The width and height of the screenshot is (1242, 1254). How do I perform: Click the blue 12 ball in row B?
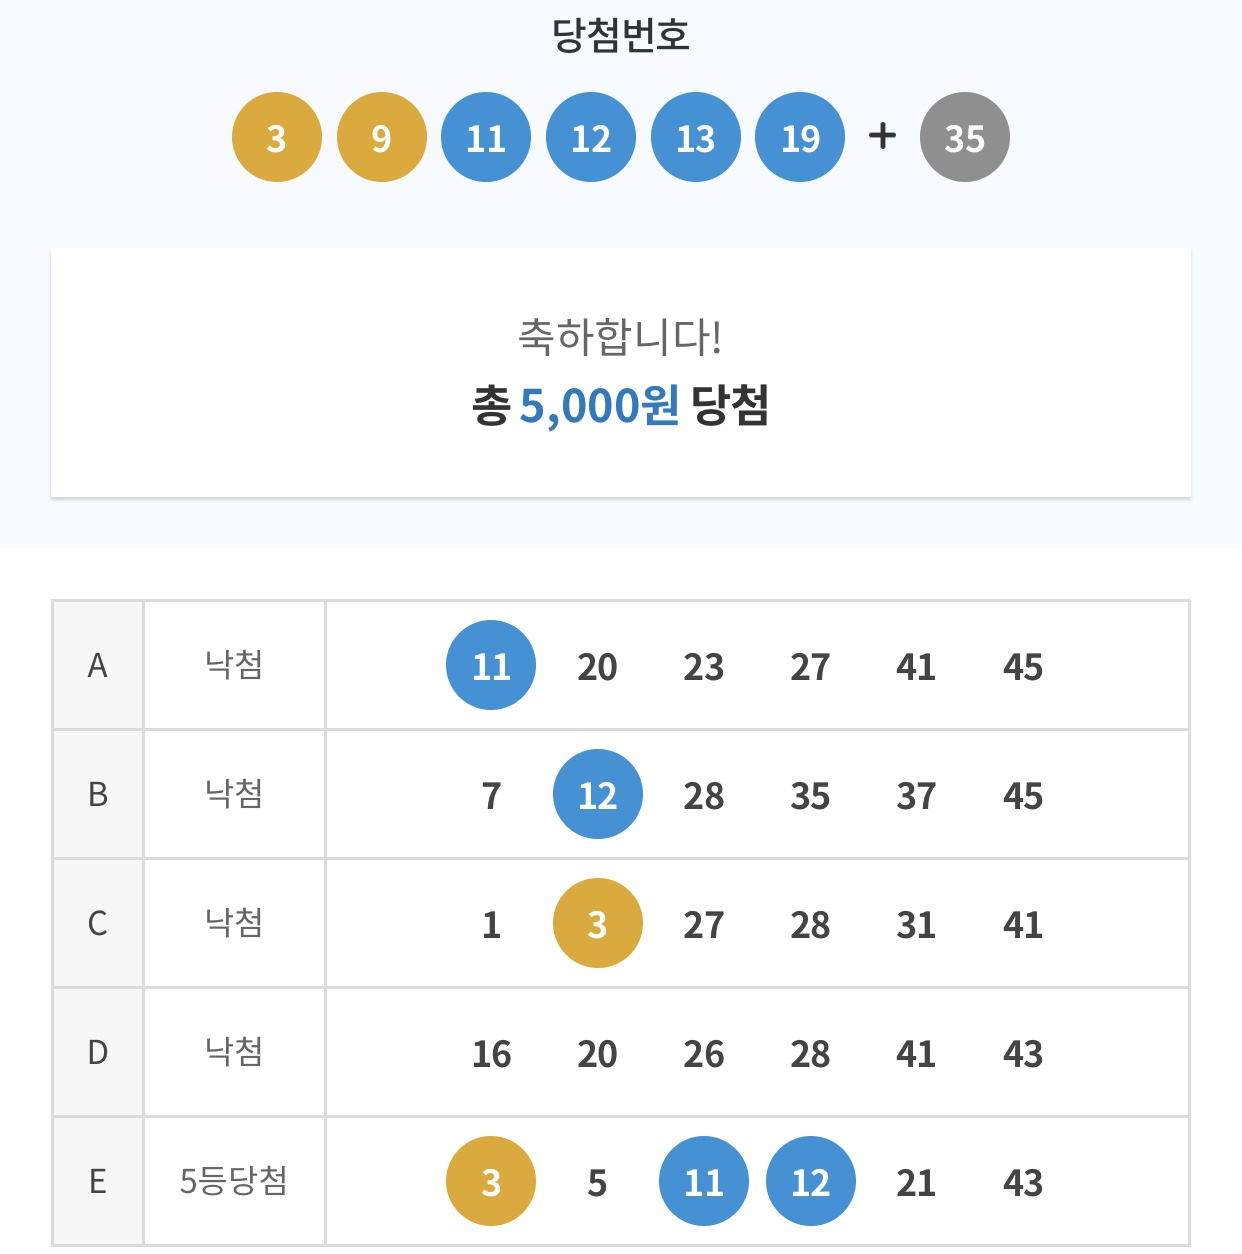click(597, 795)
